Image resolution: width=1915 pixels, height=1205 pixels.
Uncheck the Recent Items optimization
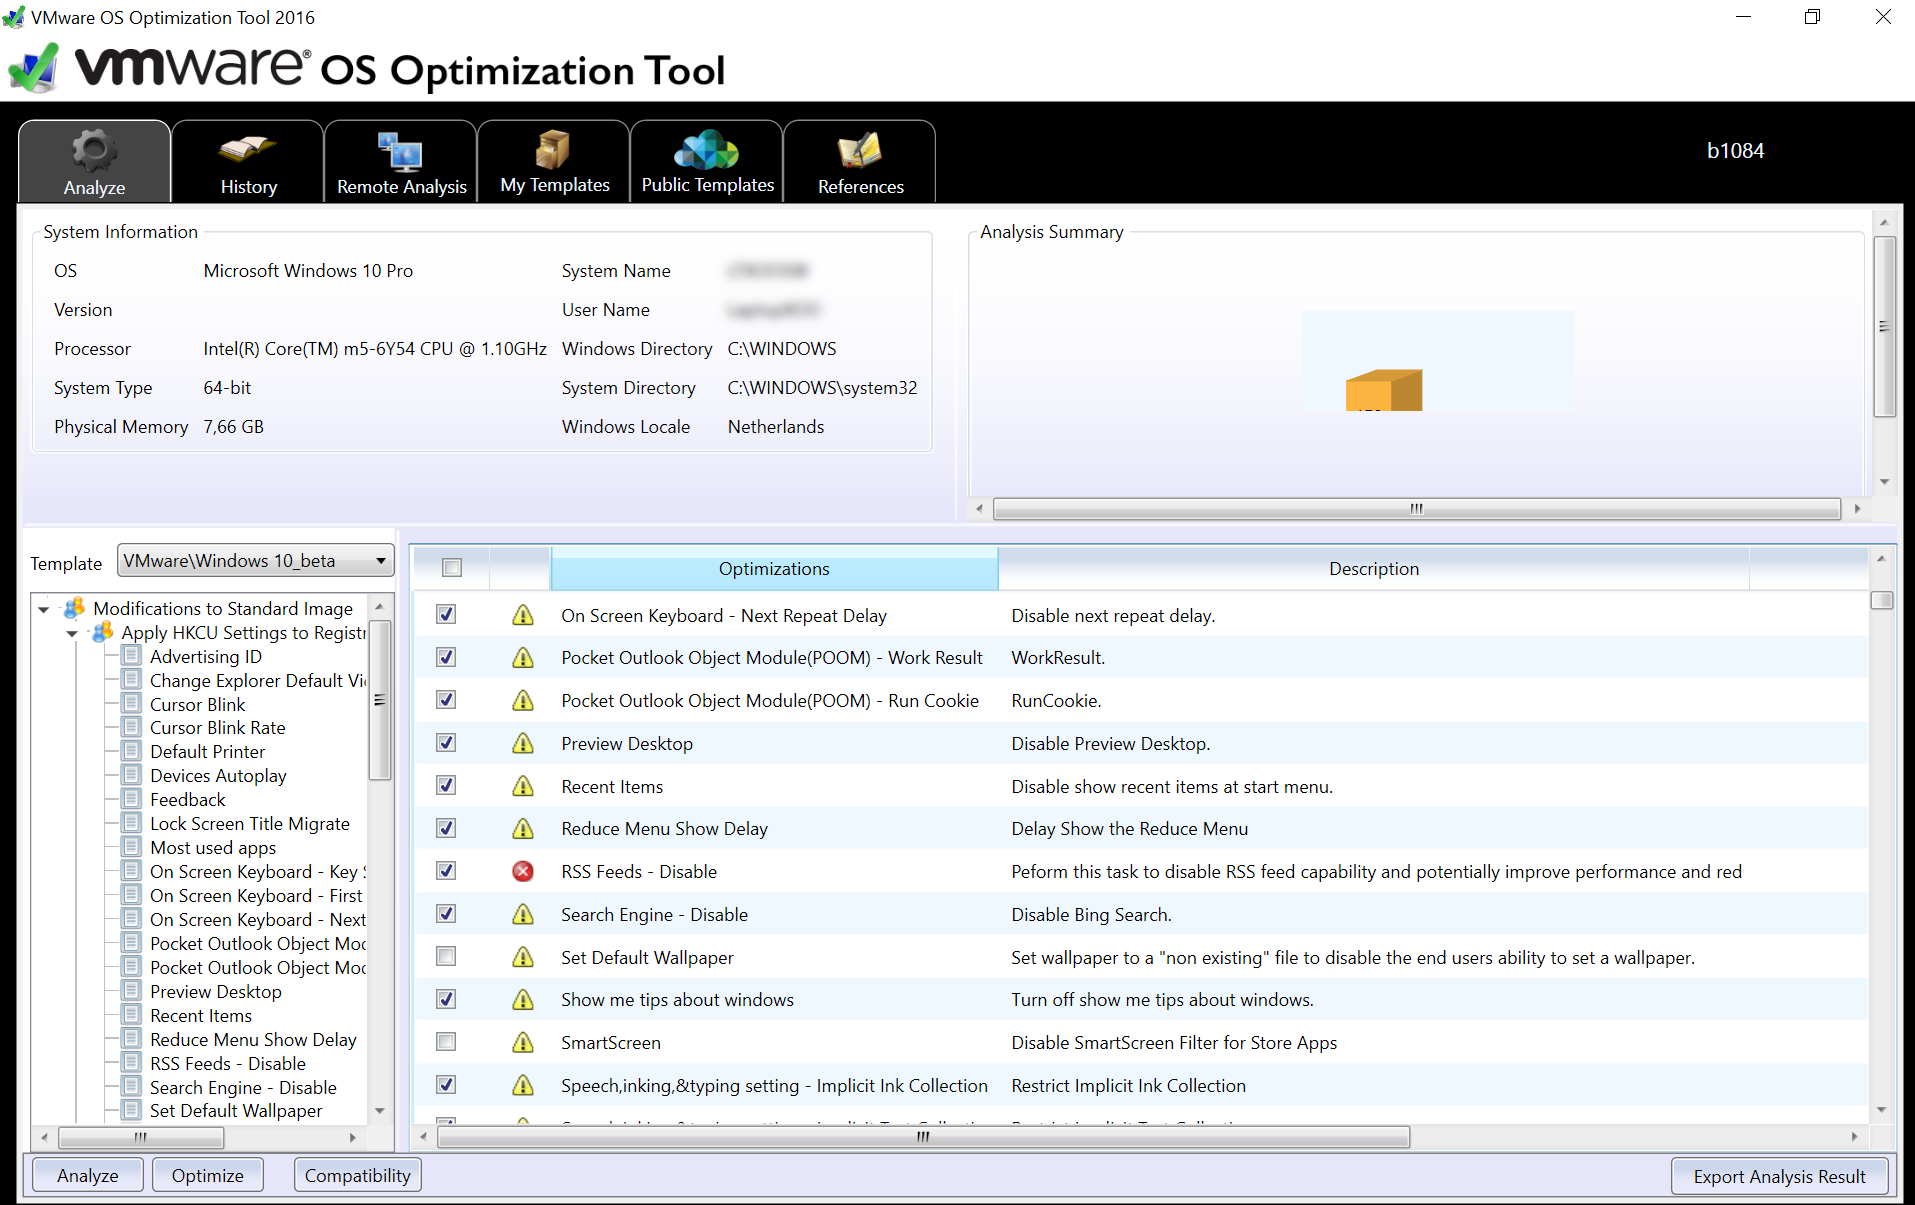click(x=445, y=785)
